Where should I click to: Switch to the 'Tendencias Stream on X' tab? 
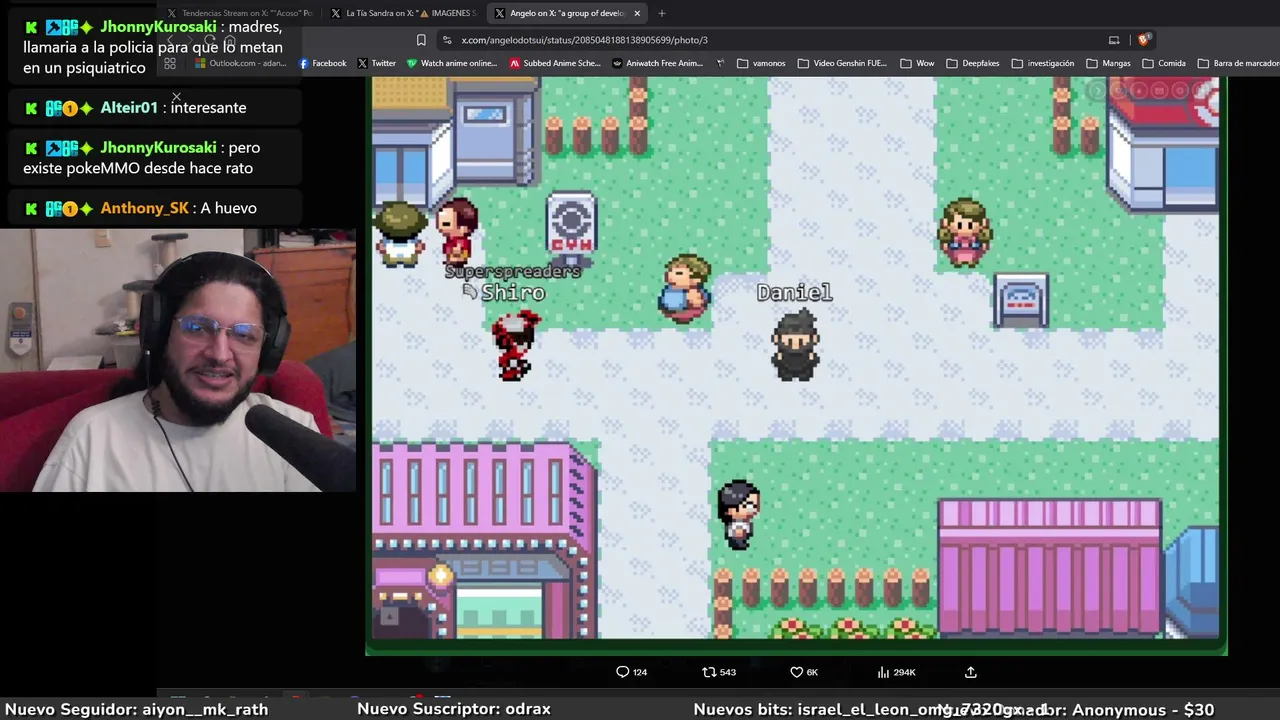click(x=239, y=13)
